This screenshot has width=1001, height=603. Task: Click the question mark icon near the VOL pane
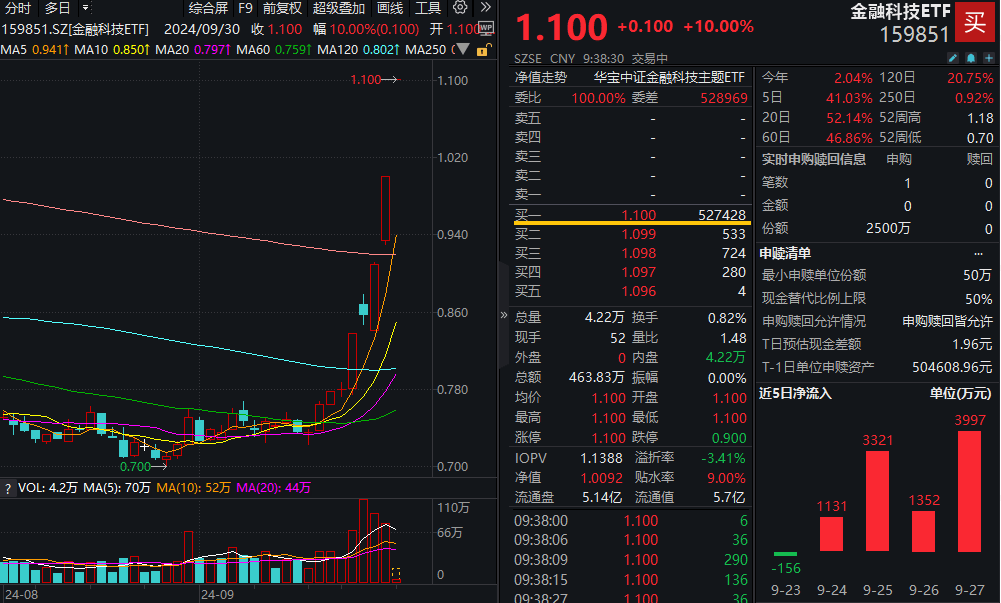8,490
